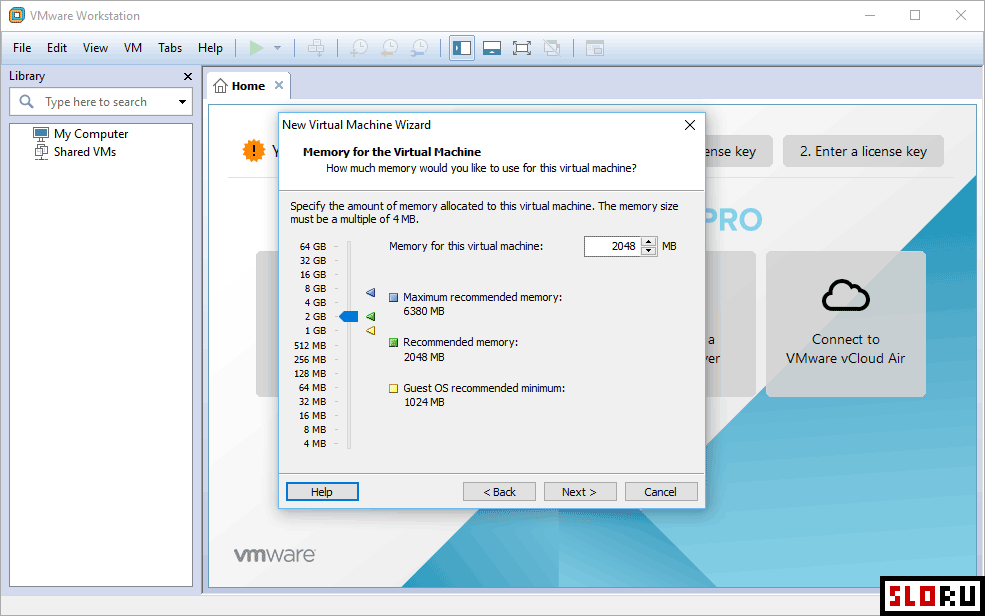Go back with the Back button
Viewport: 985px width, 616px height.
[500, 492]
